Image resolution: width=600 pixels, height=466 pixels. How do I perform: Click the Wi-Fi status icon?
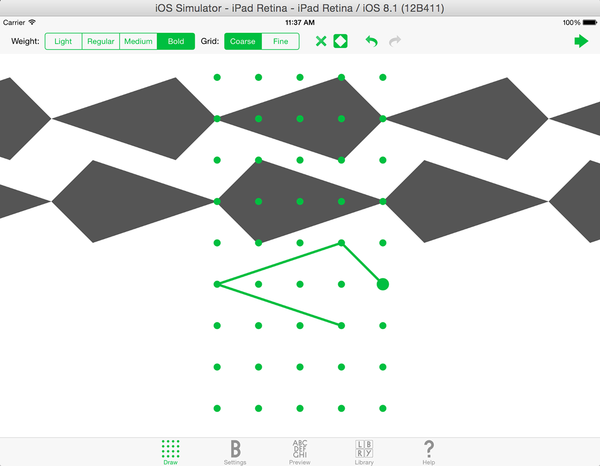point(32,22)
